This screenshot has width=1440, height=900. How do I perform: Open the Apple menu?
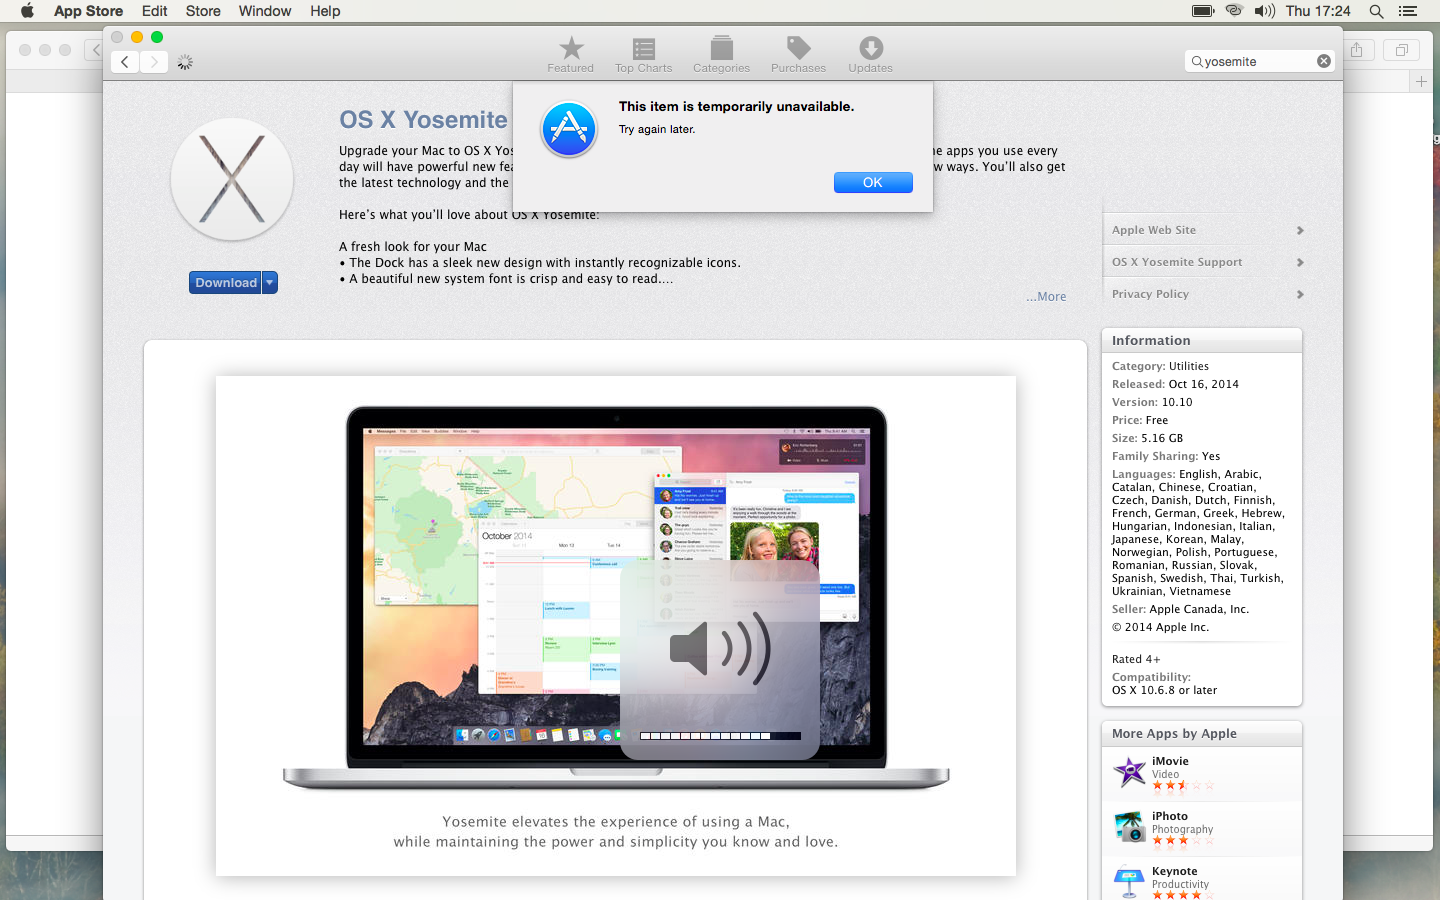coord(27,11)
